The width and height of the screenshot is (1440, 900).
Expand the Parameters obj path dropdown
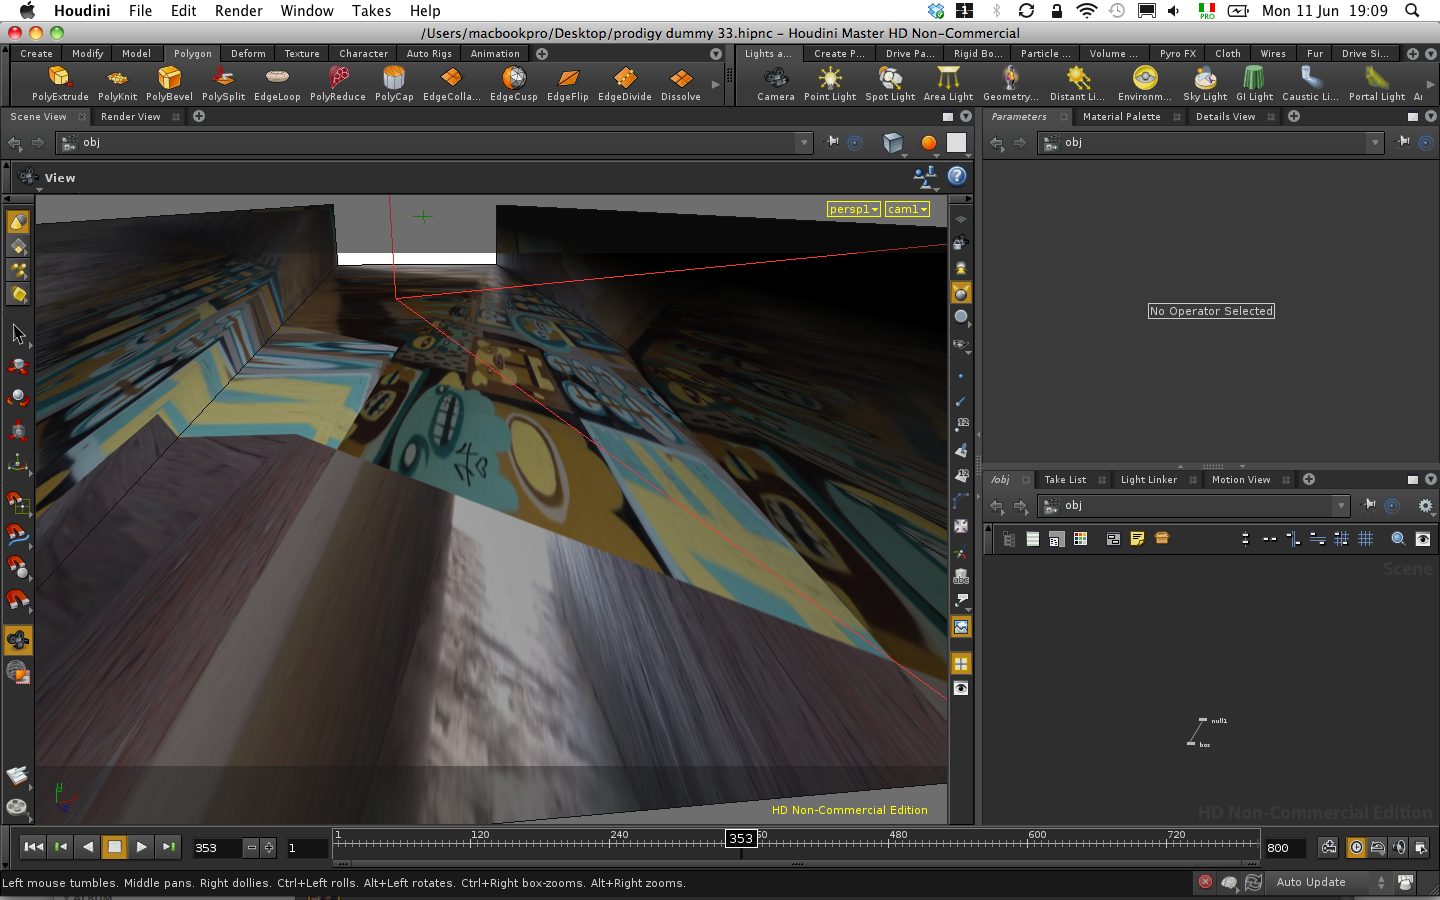click(1376, 142)
